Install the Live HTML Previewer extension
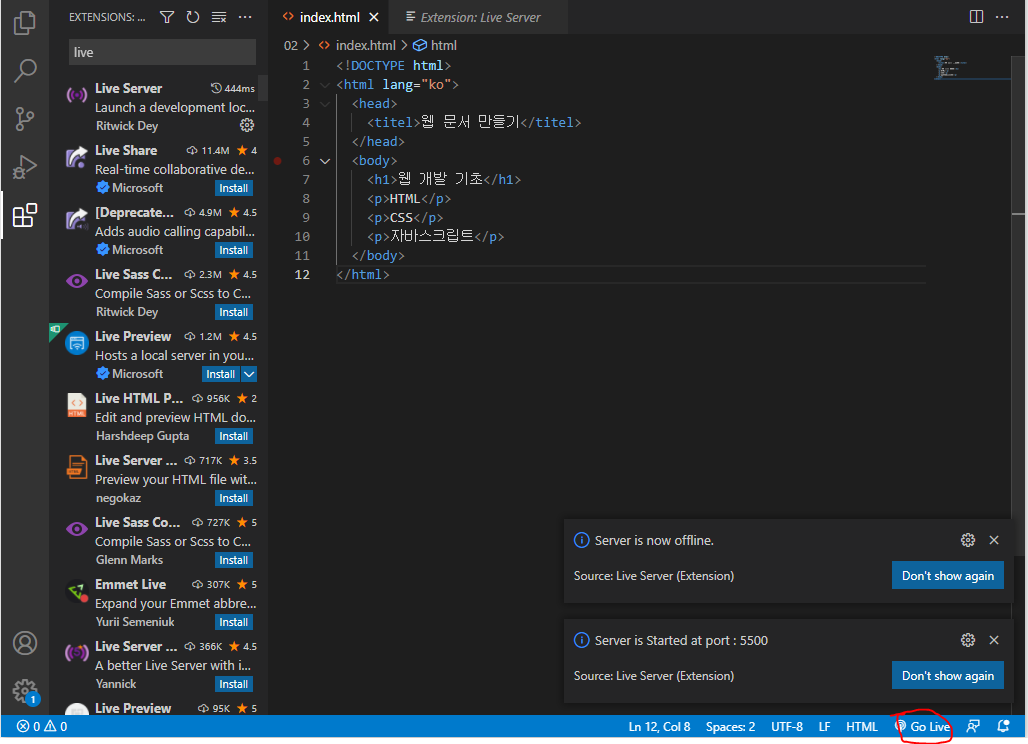The width and height of the screenshot is (1028, 744). (x=233, y=436)
